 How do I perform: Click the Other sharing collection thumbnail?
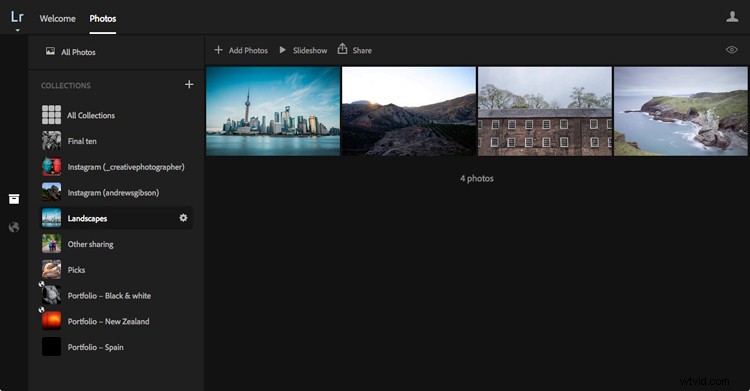(51, 244)
